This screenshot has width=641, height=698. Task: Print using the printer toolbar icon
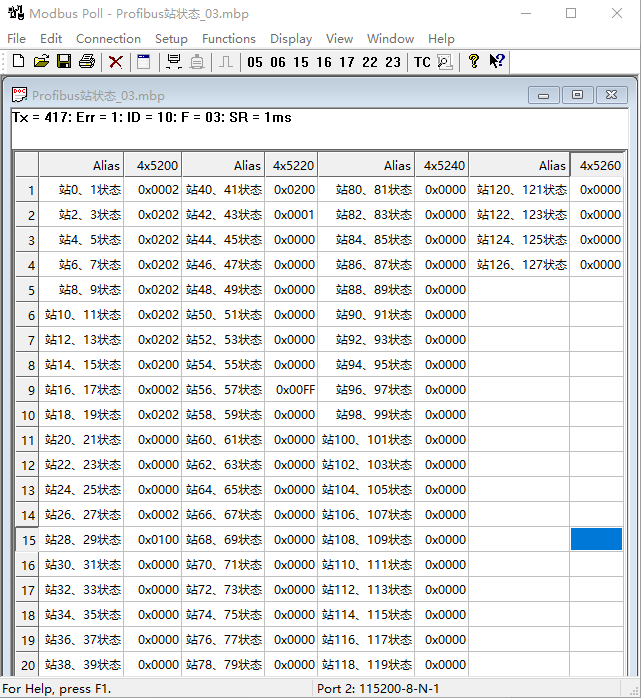click(87, 62)
